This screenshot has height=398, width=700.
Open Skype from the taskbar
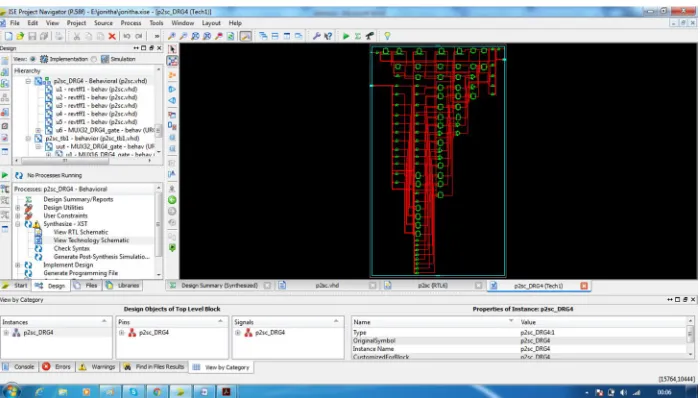133,392
